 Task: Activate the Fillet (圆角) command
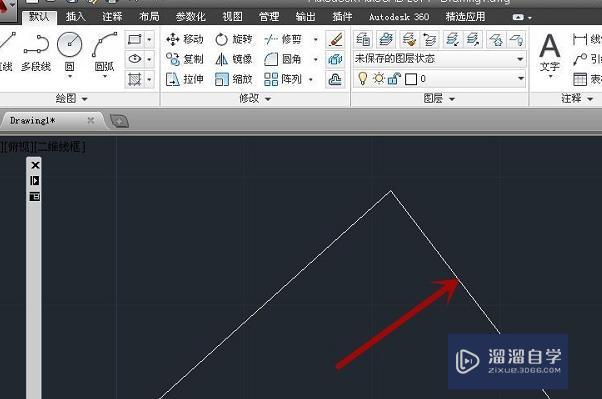tap(283, 59)
